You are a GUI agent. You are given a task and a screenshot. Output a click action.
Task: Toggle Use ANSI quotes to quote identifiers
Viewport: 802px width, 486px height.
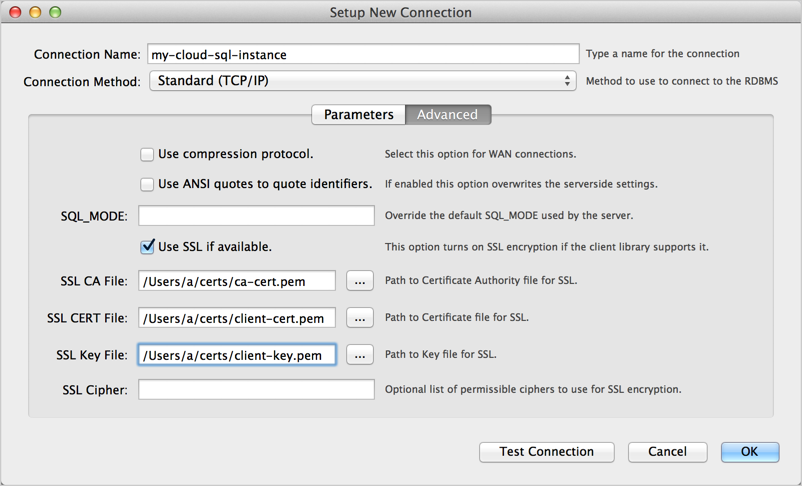(147, 185)
